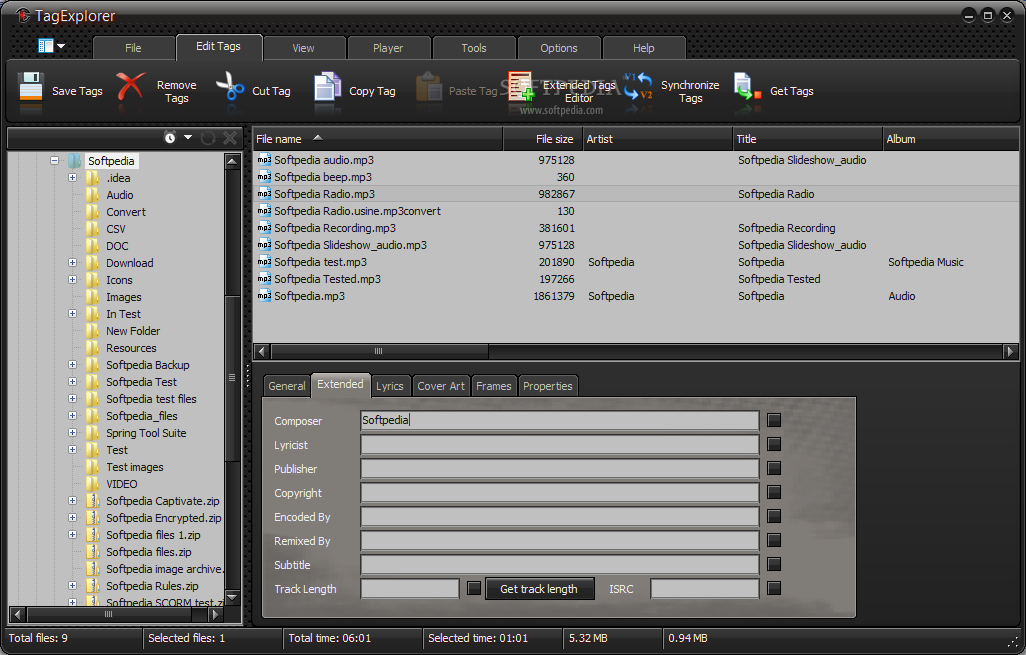Expand the Softpedia Test folder node
Viewport: 1026px width, 655px height.
[x=73, y=382]
